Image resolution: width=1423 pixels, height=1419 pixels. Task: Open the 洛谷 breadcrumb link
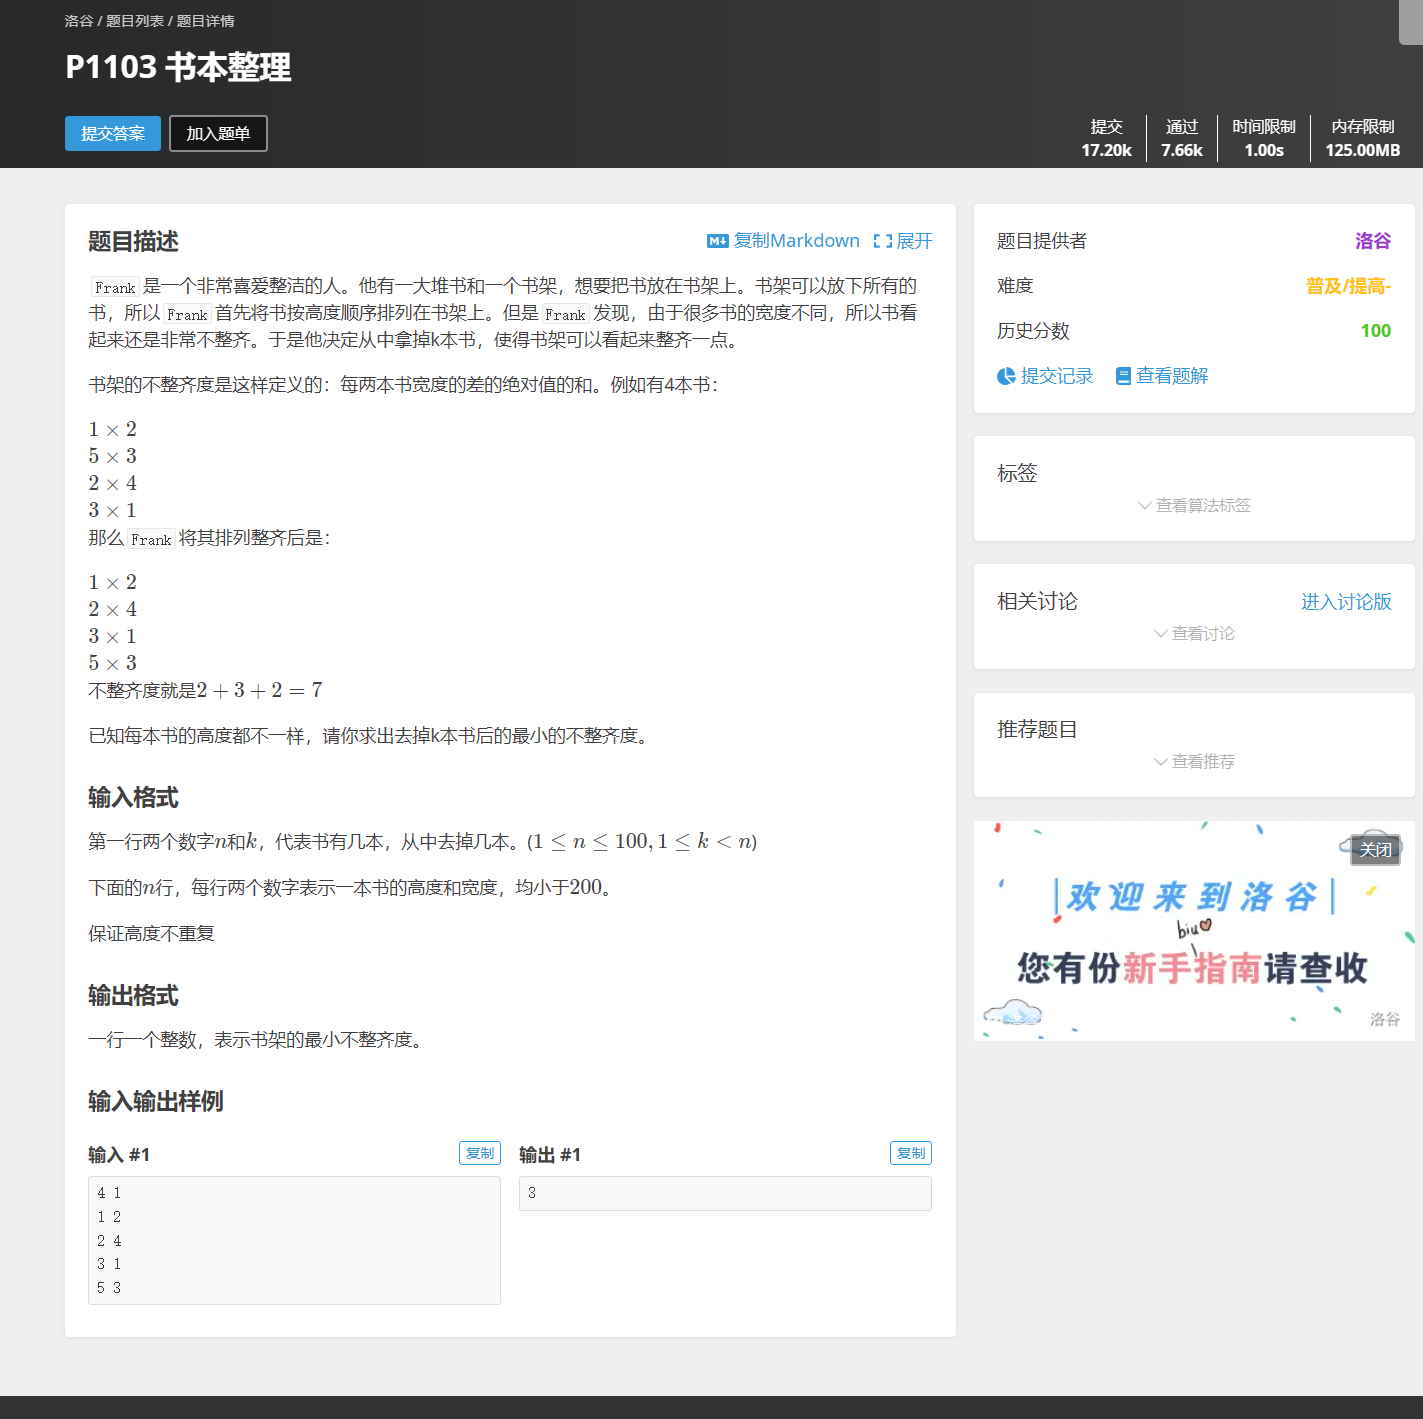[78, 21]
